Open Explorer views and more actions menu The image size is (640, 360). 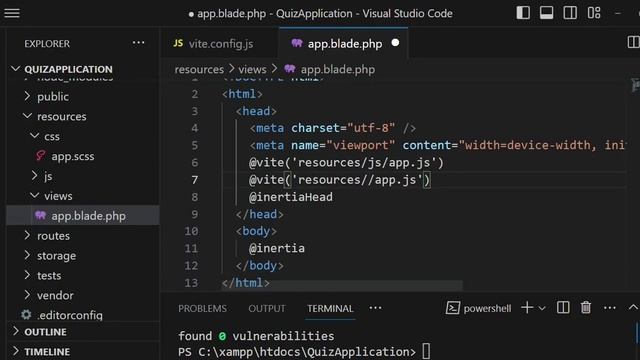pos(138,43)
